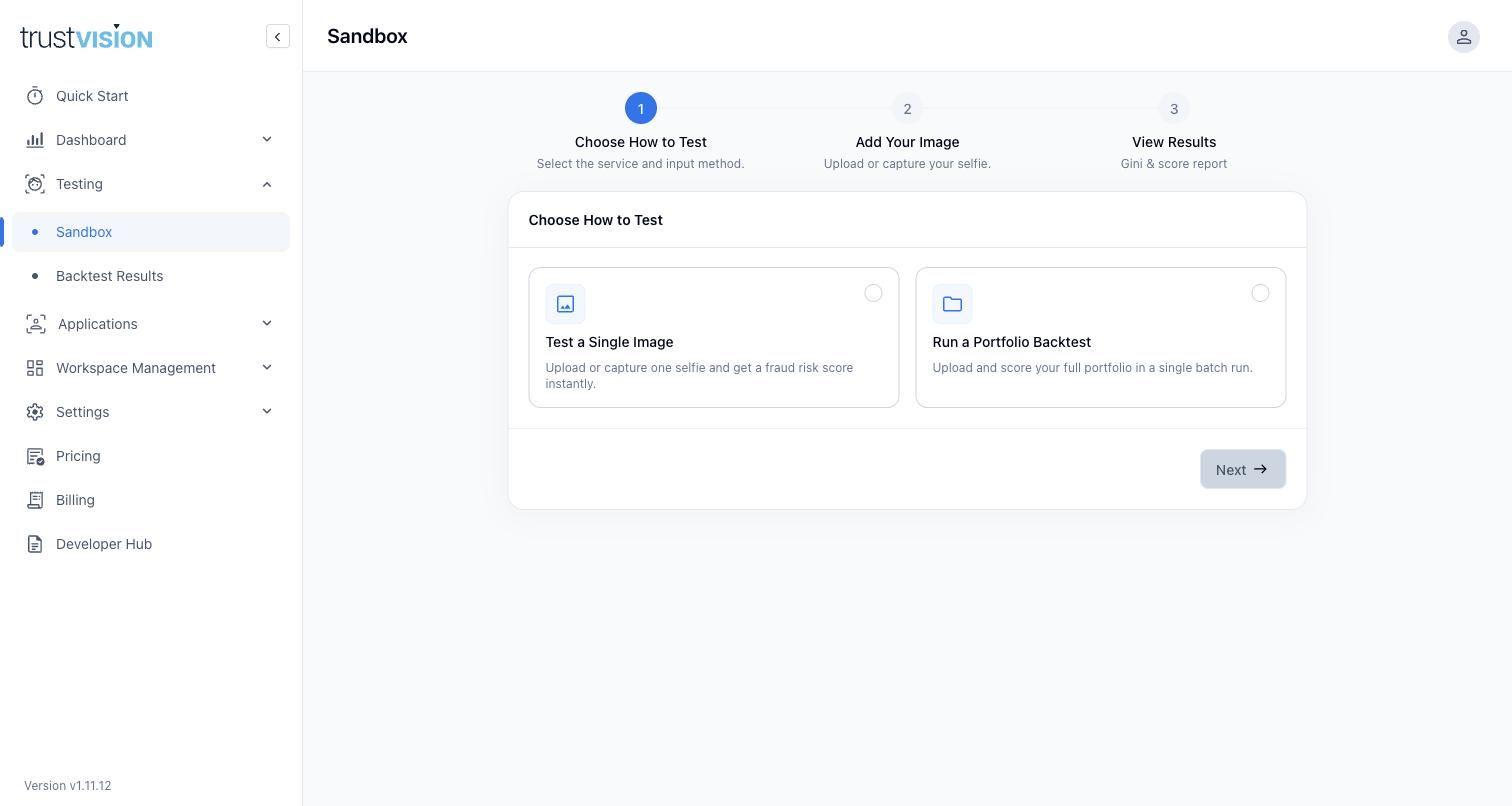Image resolution: width=1512 pixels, height=806 pixels.
Task: Navigate to Developer Hub
Action: click(151, 544)
